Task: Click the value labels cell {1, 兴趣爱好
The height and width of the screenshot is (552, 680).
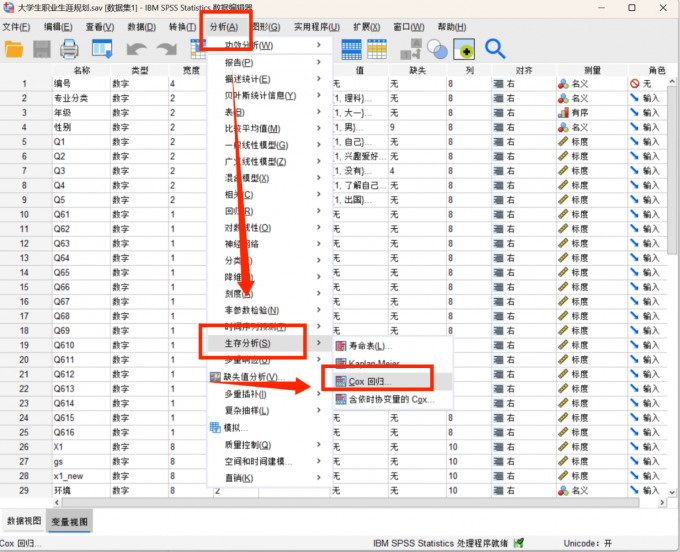Action: pos(360,157)
